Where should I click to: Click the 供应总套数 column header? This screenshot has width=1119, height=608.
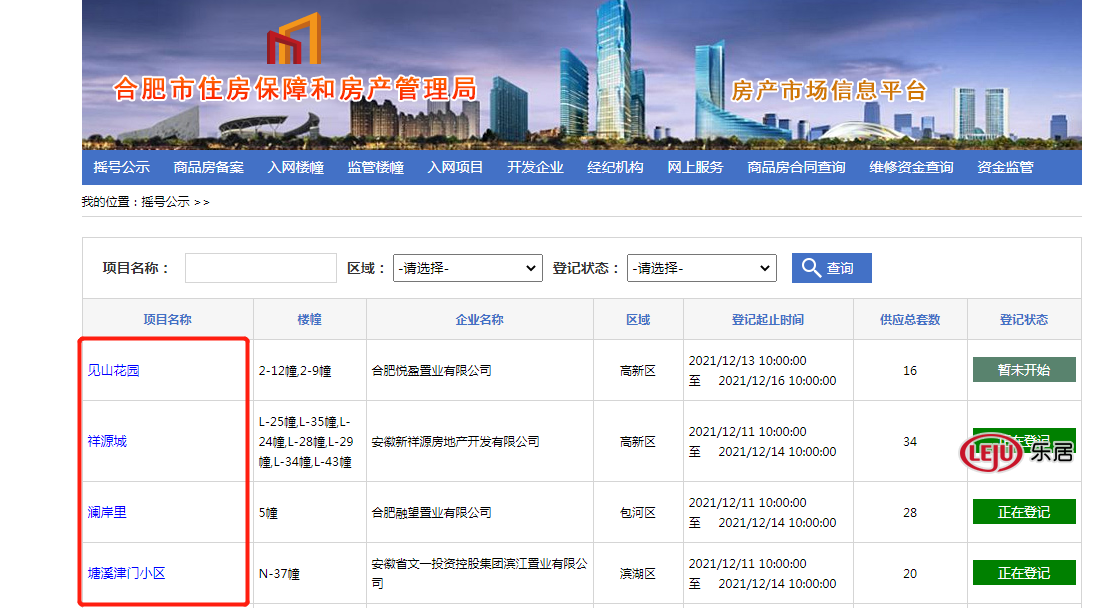point(910,320)
